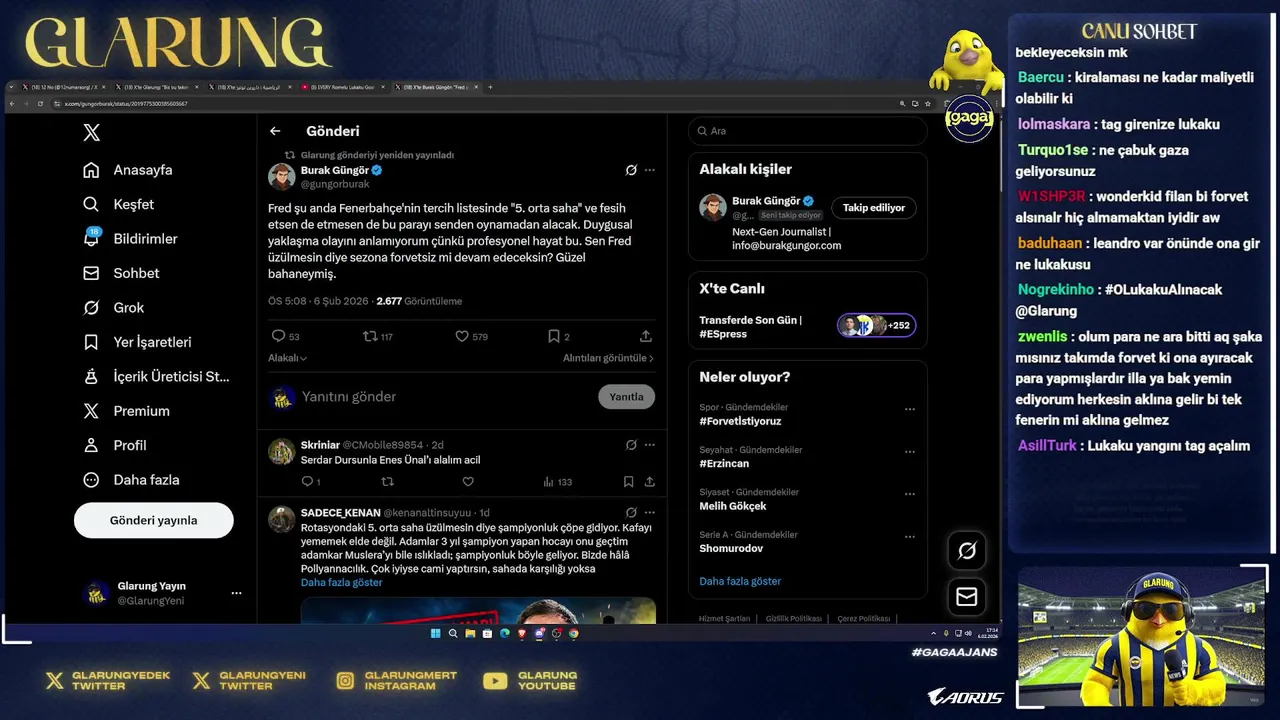Click Grok icon on Burak Güngör's post
This screenshot has width=1280, height=720.
[x=631, y=170]
